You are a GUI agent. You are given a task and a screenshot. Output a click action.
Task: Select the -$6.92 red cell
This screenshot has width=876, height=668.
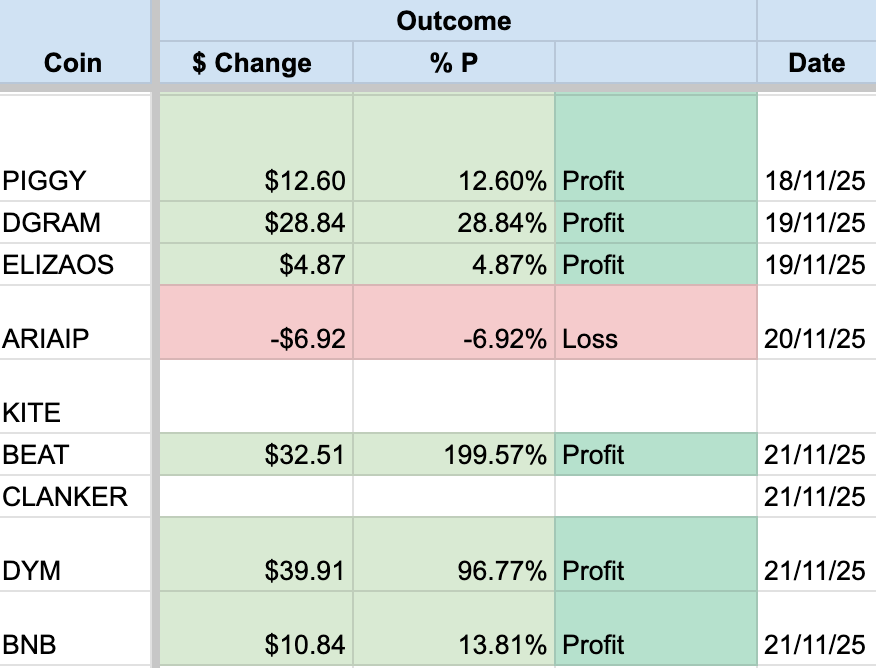tap(256, 322)
